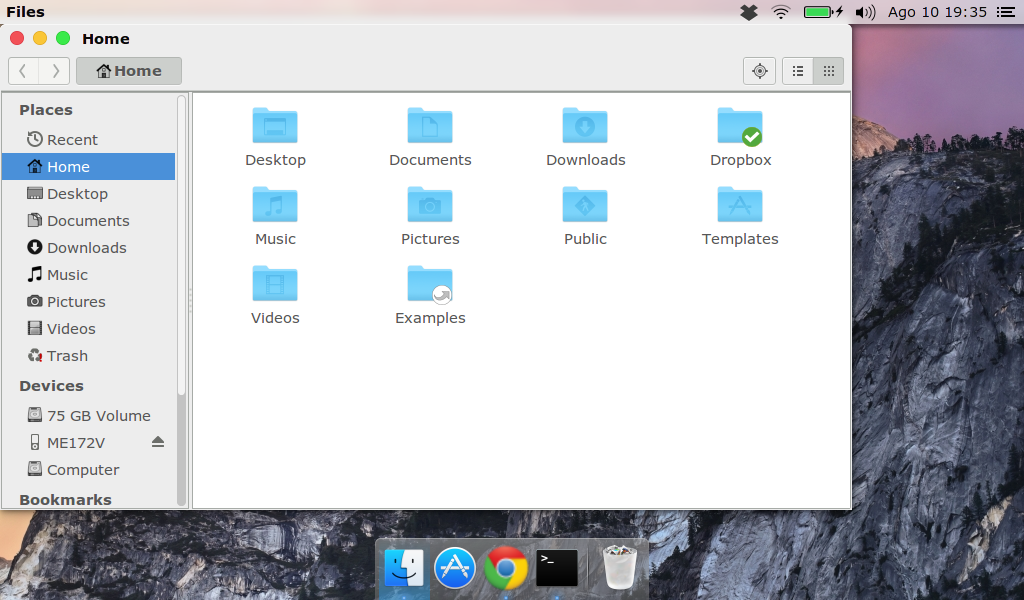Open the session menu in the top bar
The image size is (1024, 600).
tap(1007, 12)
